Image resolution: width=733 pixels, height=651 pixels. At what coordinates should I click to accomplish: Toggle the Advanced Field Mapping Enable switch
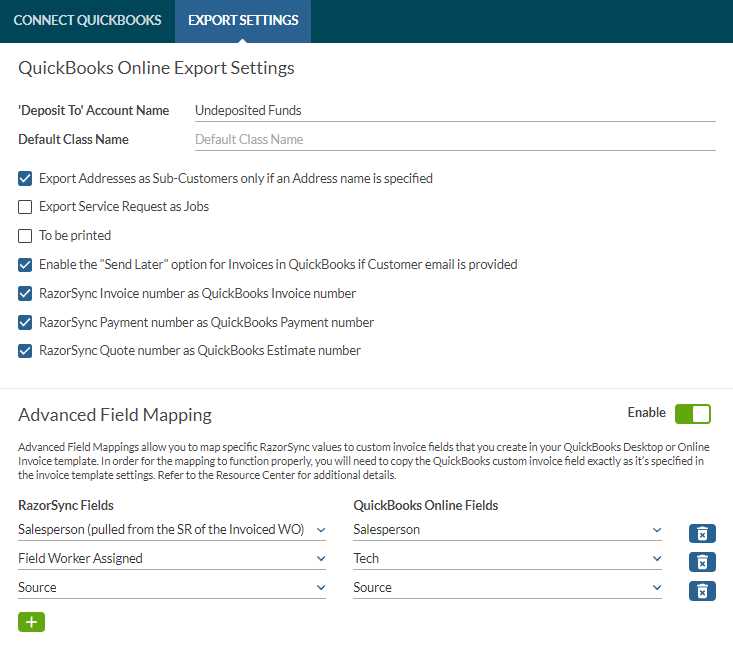point(693,414)
